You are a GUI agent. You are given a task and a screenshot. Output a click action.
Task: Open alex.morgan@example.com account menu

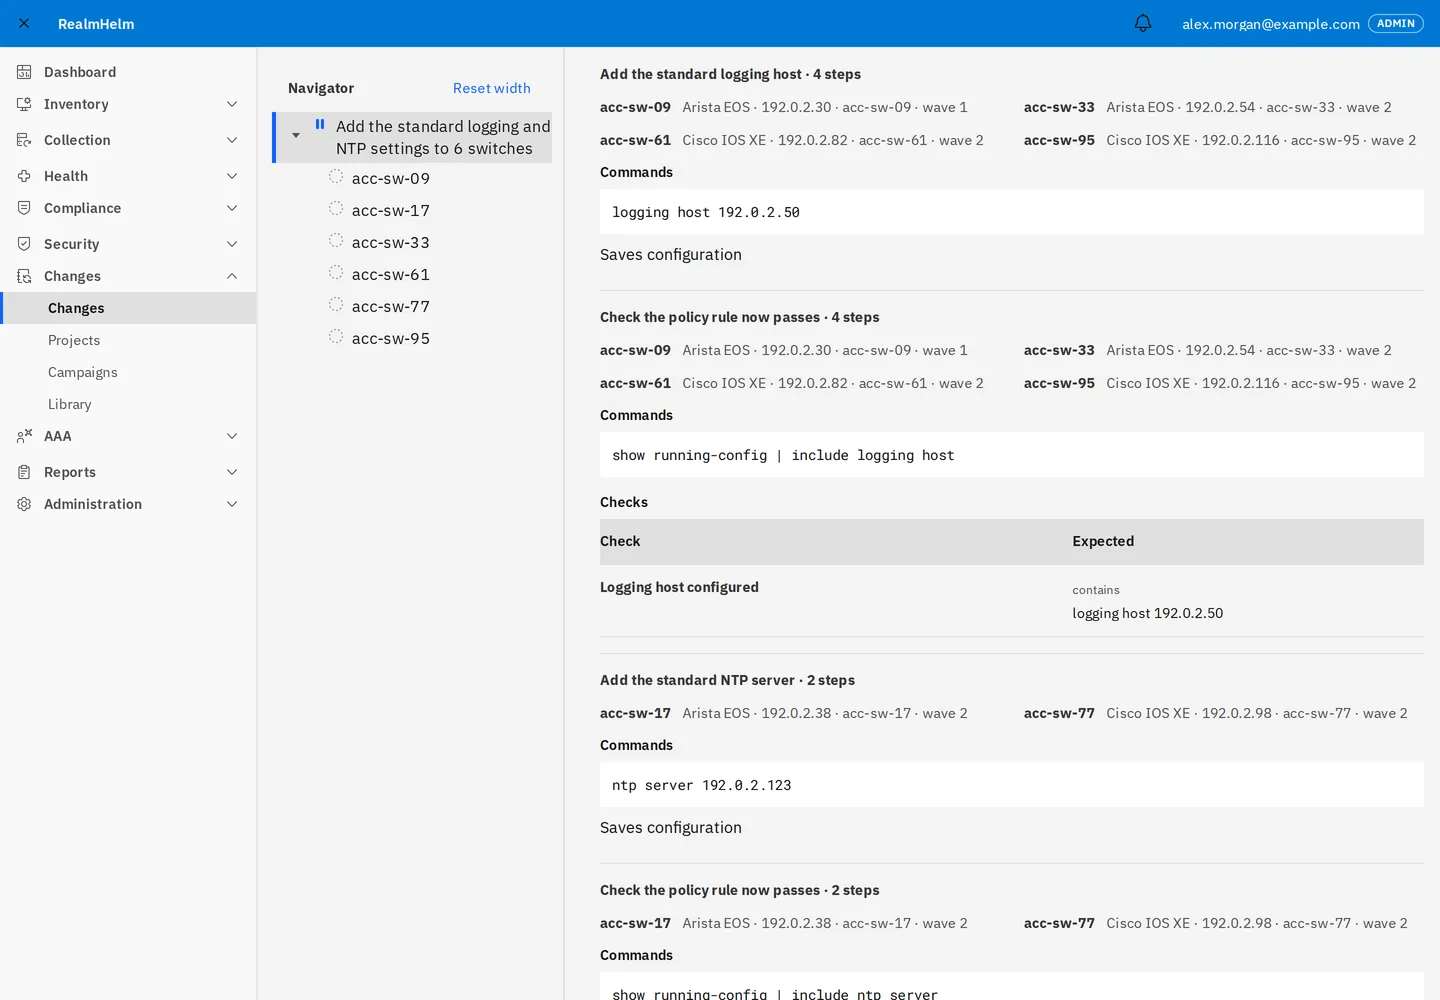[x=1271, y=24]
